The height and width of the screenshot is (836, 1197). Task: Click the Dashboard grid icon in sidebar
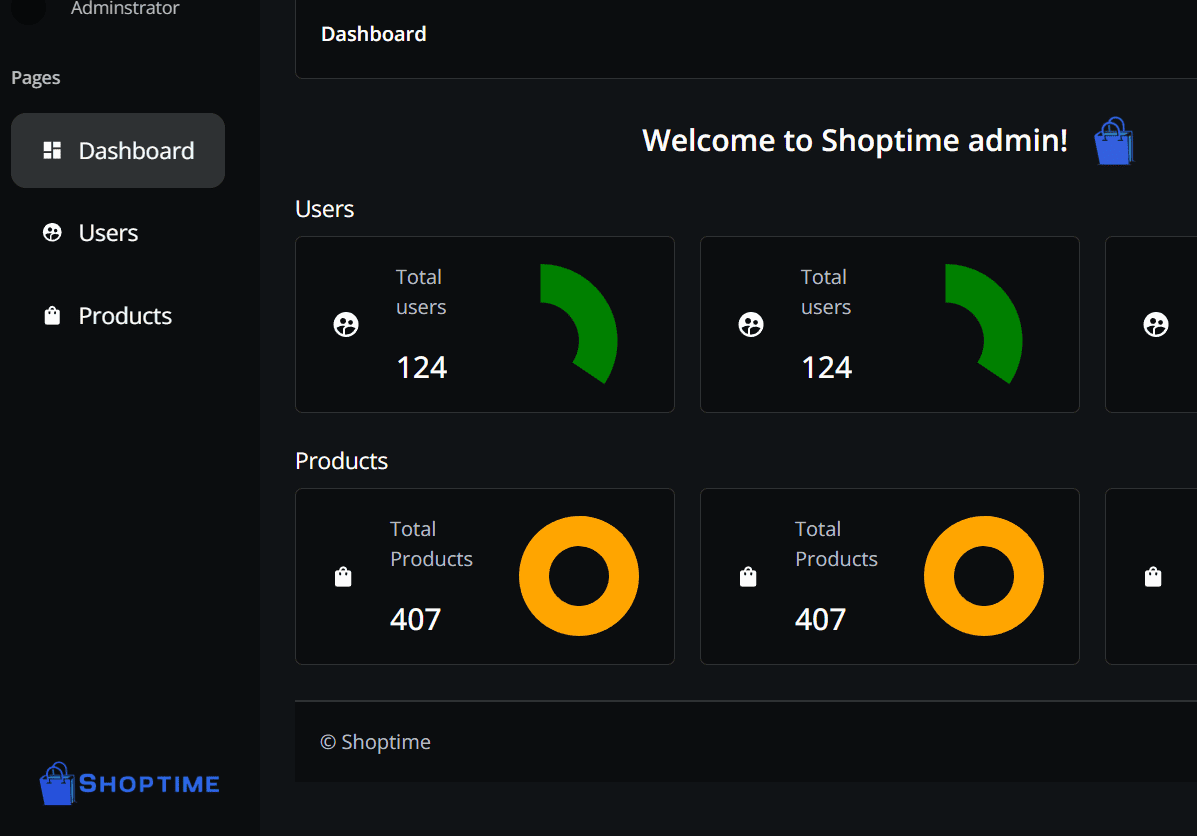pyautogui.click(x=52, y=151)
